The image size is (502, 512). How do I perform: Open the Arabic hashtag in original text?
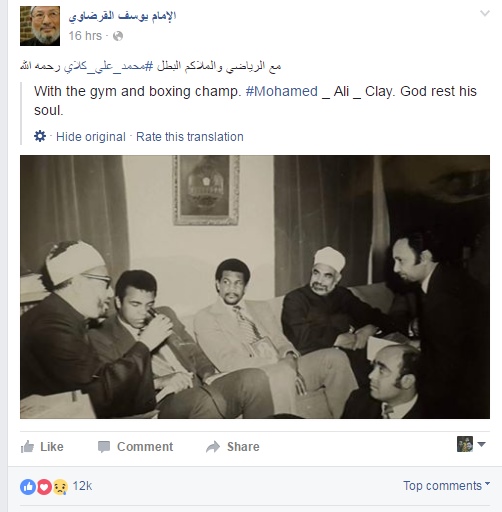click(108, 66)
